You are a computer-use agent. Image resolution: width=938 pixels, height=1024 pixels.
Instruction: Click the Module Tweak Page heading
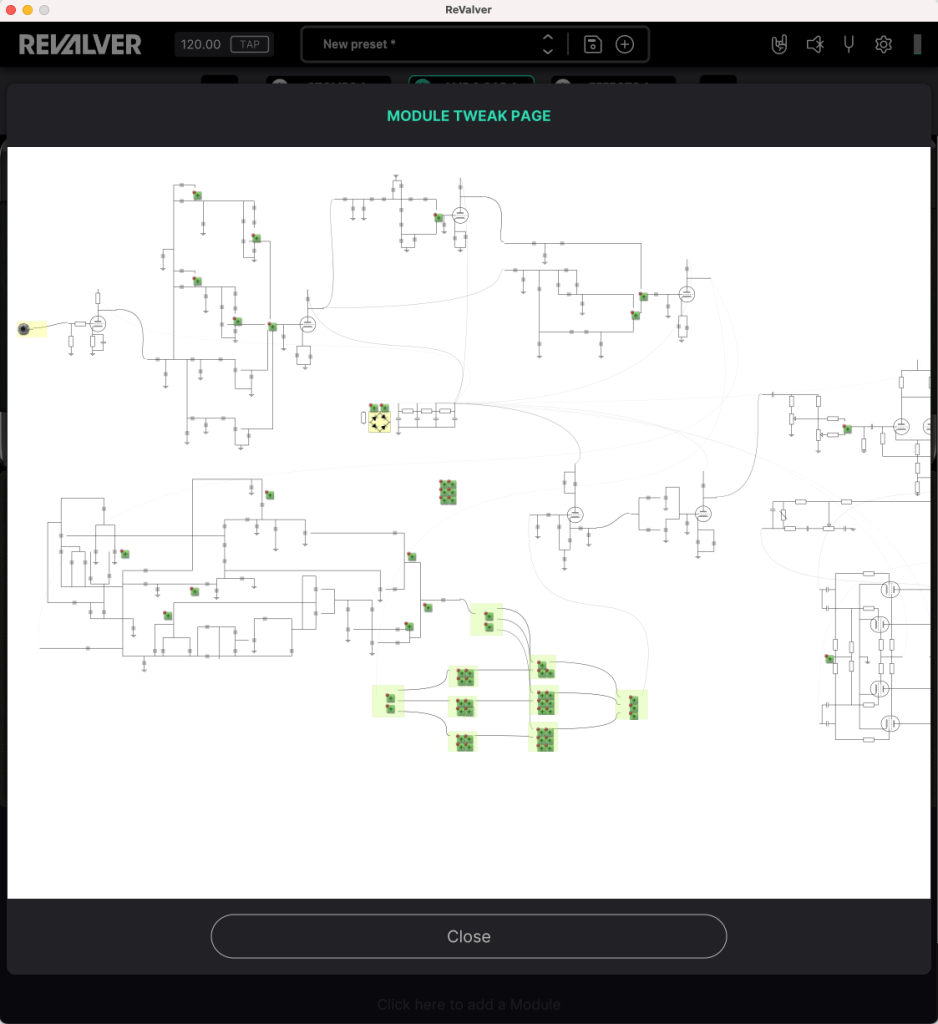click(468, 116)
